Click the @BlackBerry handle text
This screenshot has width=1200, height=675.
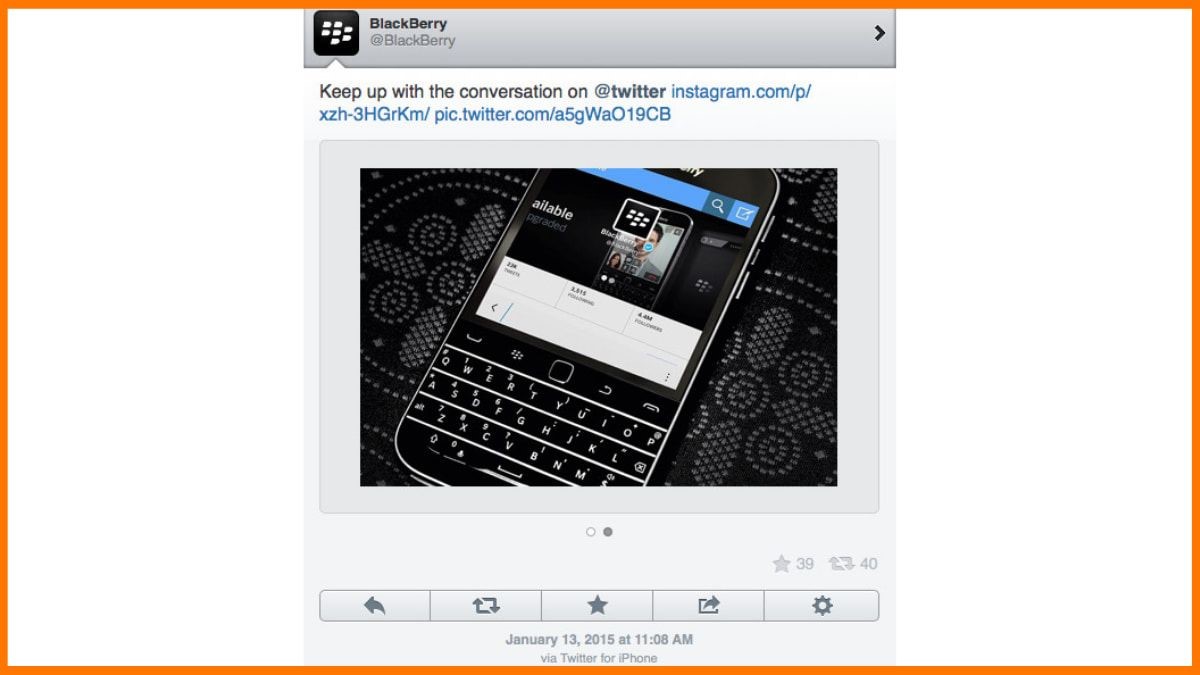click(412, 41)
